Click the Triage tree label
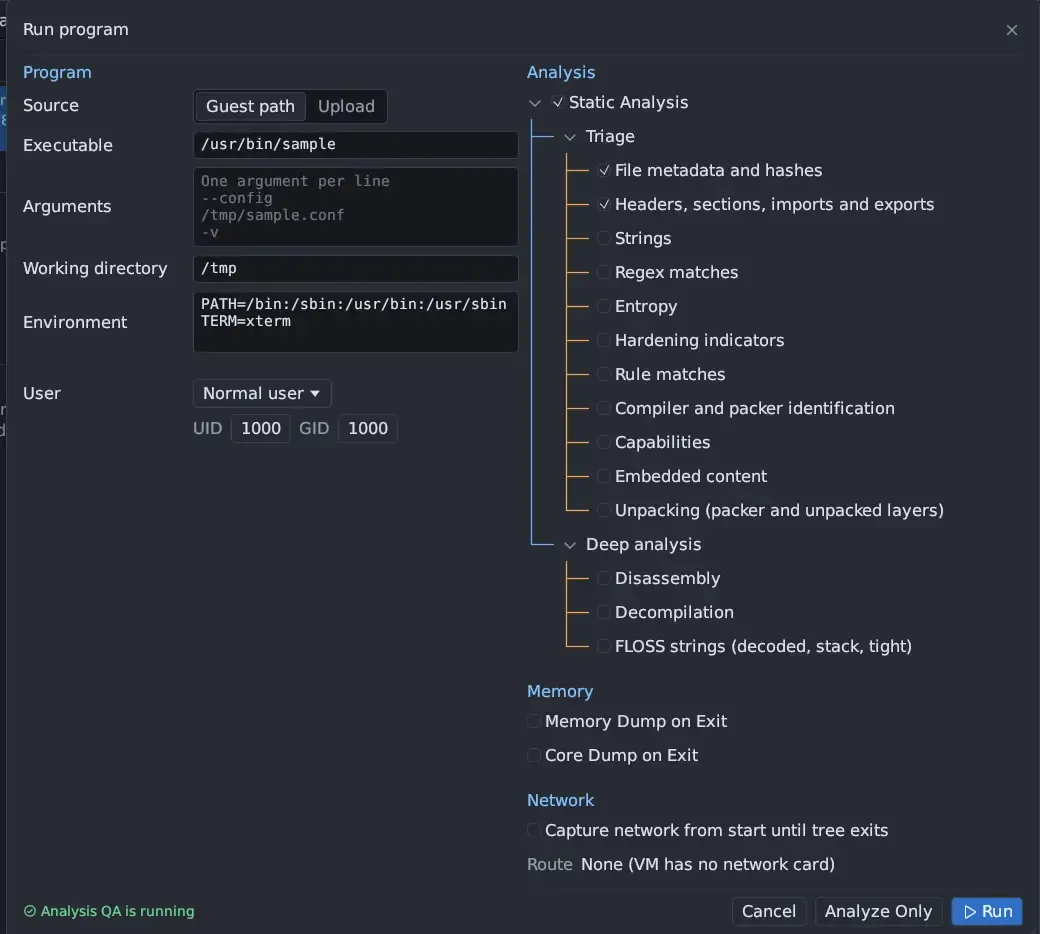Image resolution: width=1040 pixels, height=934 pixels. (x=610, y=137)
